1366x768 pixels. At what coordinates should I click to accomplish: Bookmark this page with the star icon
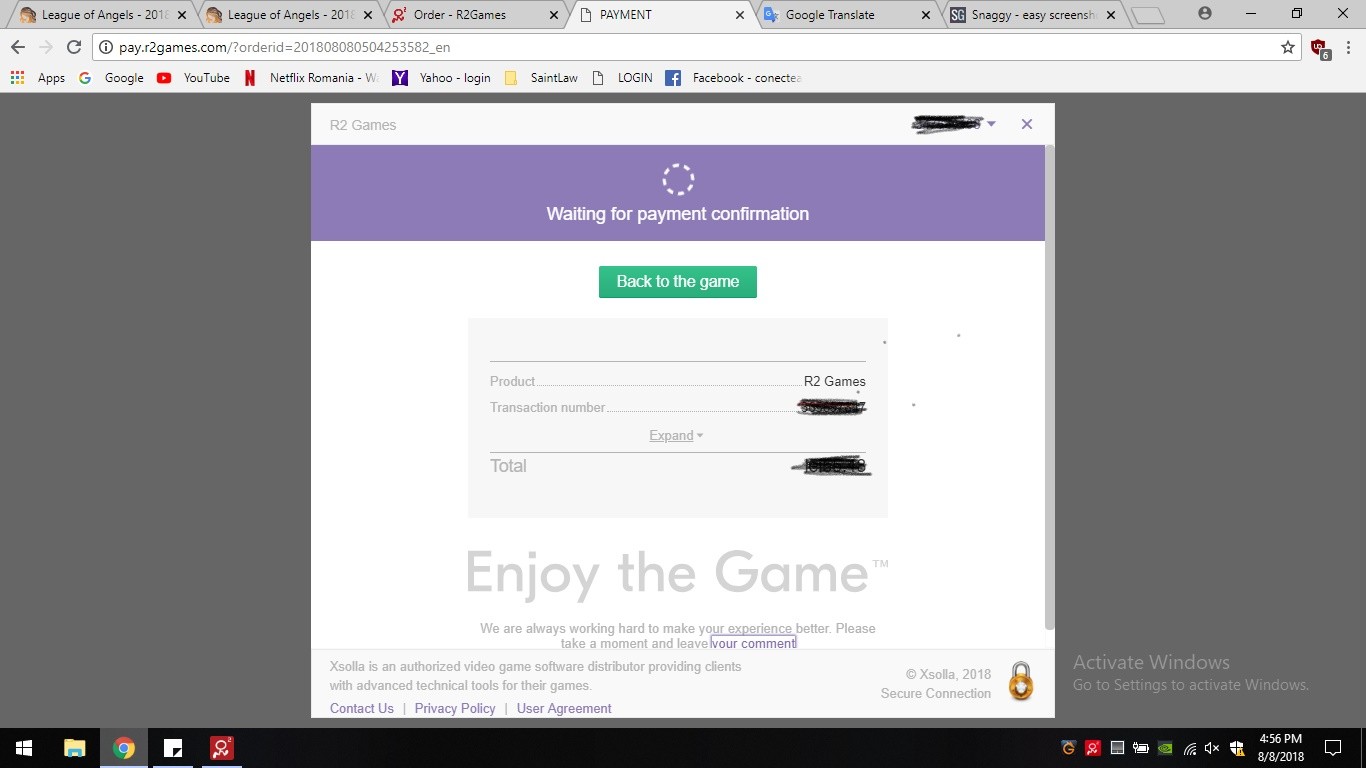click(1288, 47)
